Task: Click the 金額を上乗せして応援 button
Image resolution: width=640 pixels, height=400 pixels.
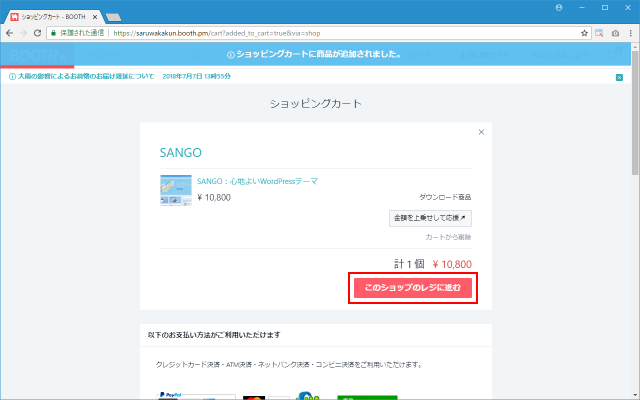Action: [x=430, y=218]
